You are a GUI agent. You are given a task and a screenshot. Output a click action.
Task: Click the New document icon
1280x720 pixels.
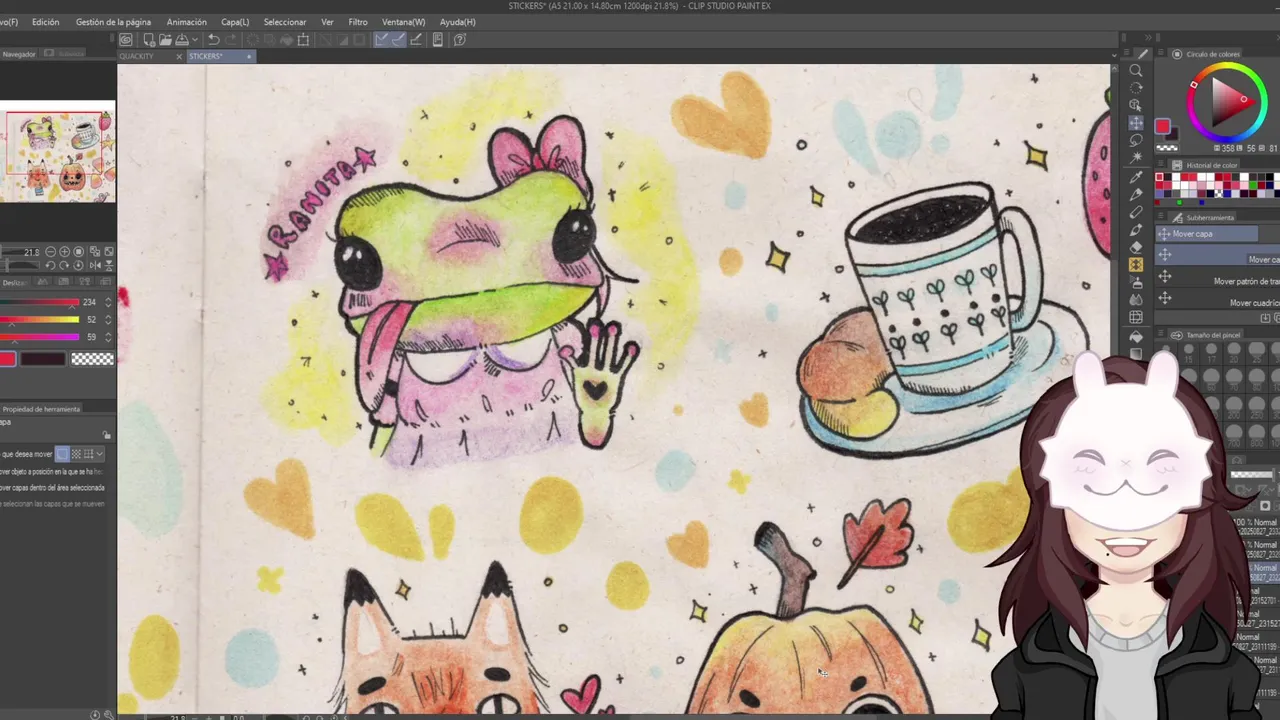[x=148, y=40]
